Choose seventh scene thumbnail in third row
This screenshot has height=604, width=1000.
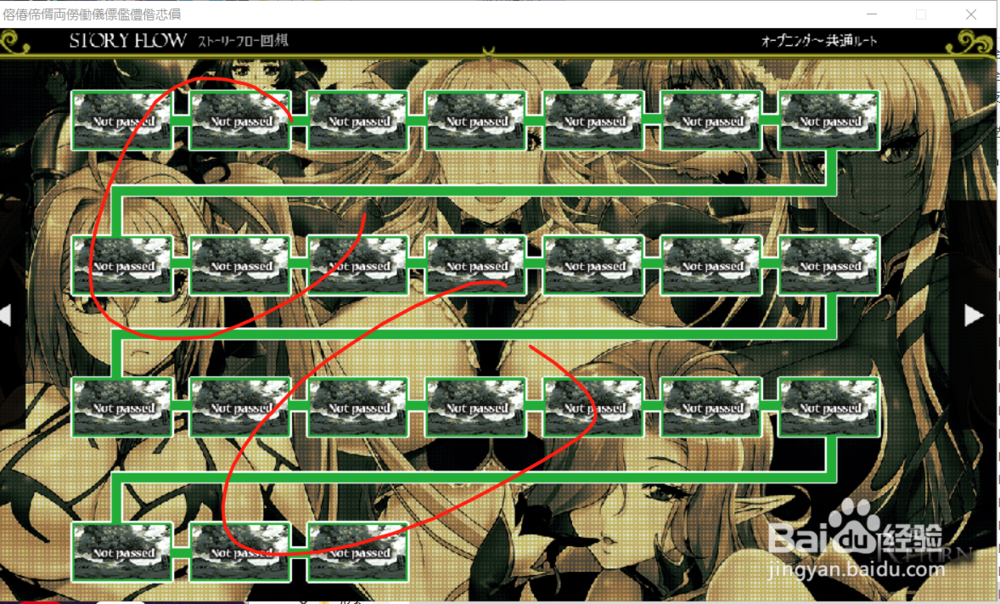(829, 407)
